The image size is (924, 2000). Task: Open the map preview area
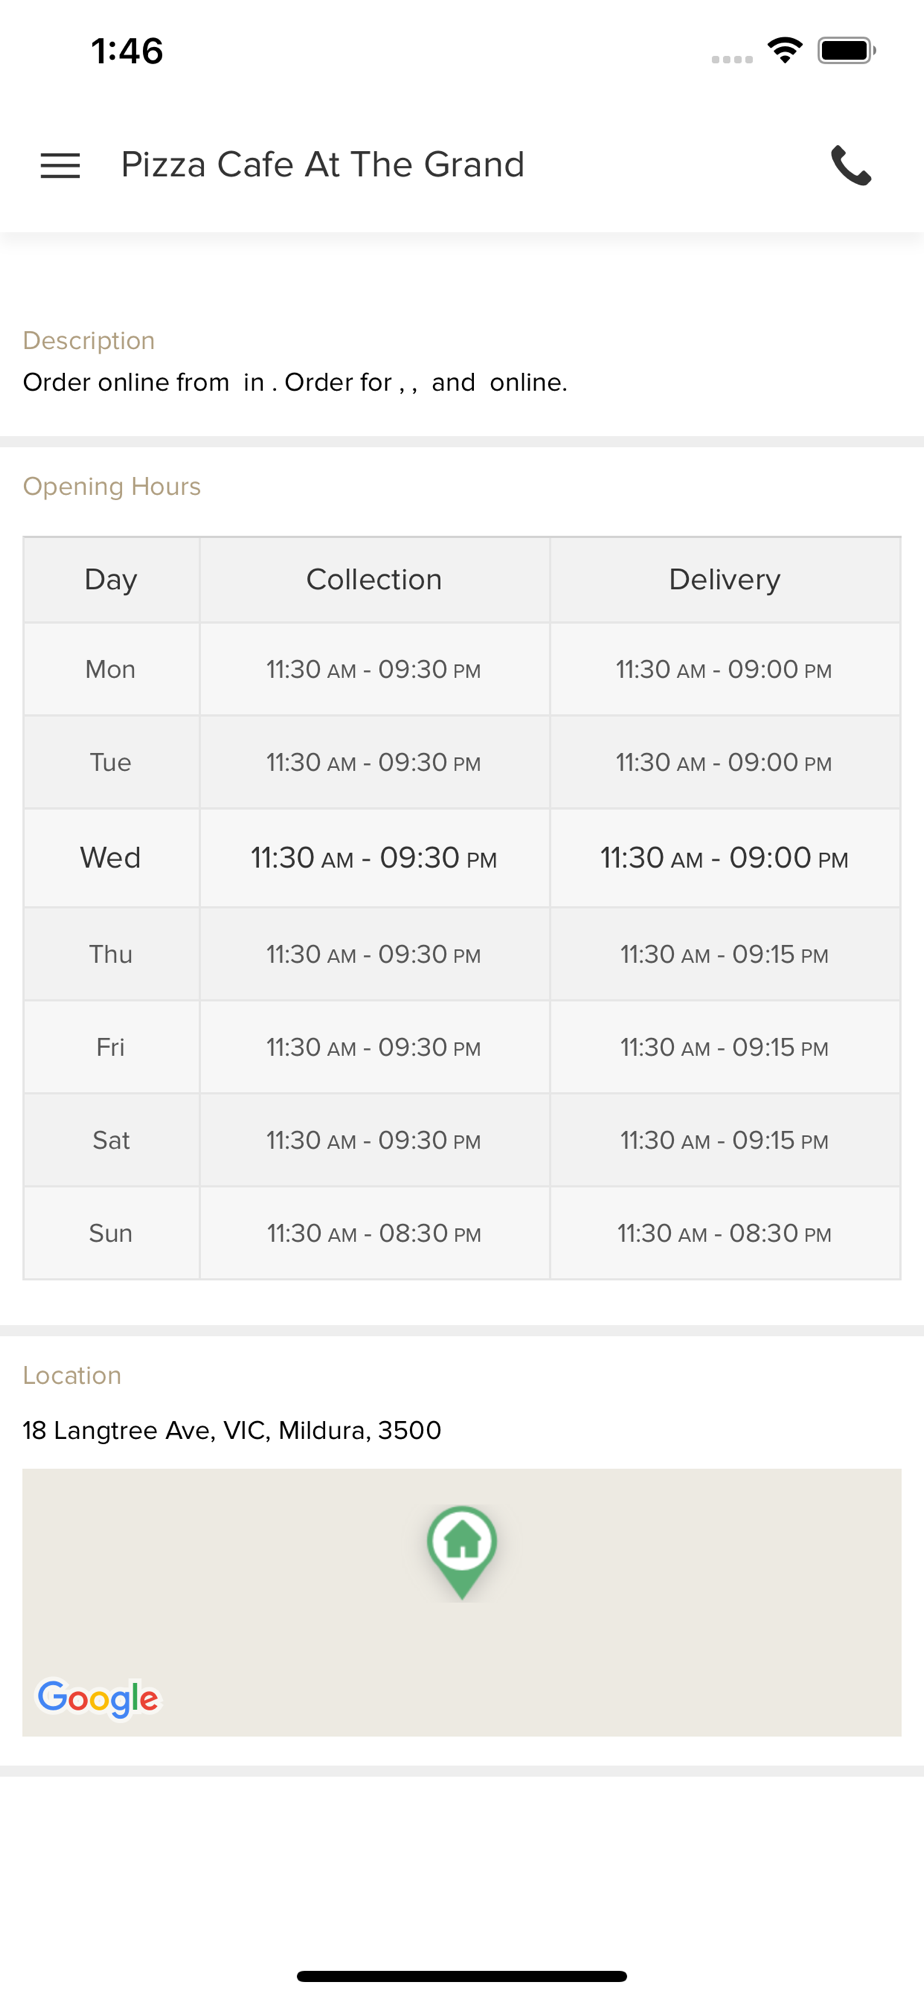tap(462, 1602)
